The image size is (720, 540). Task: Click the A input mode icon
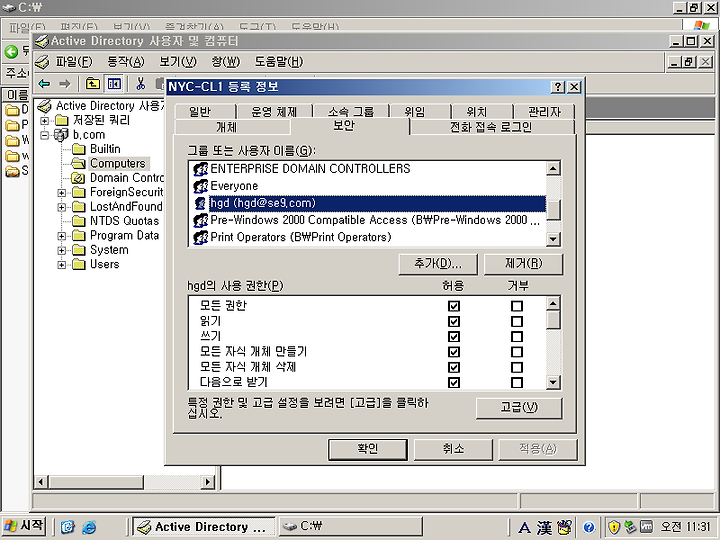(x=524, y=528)
